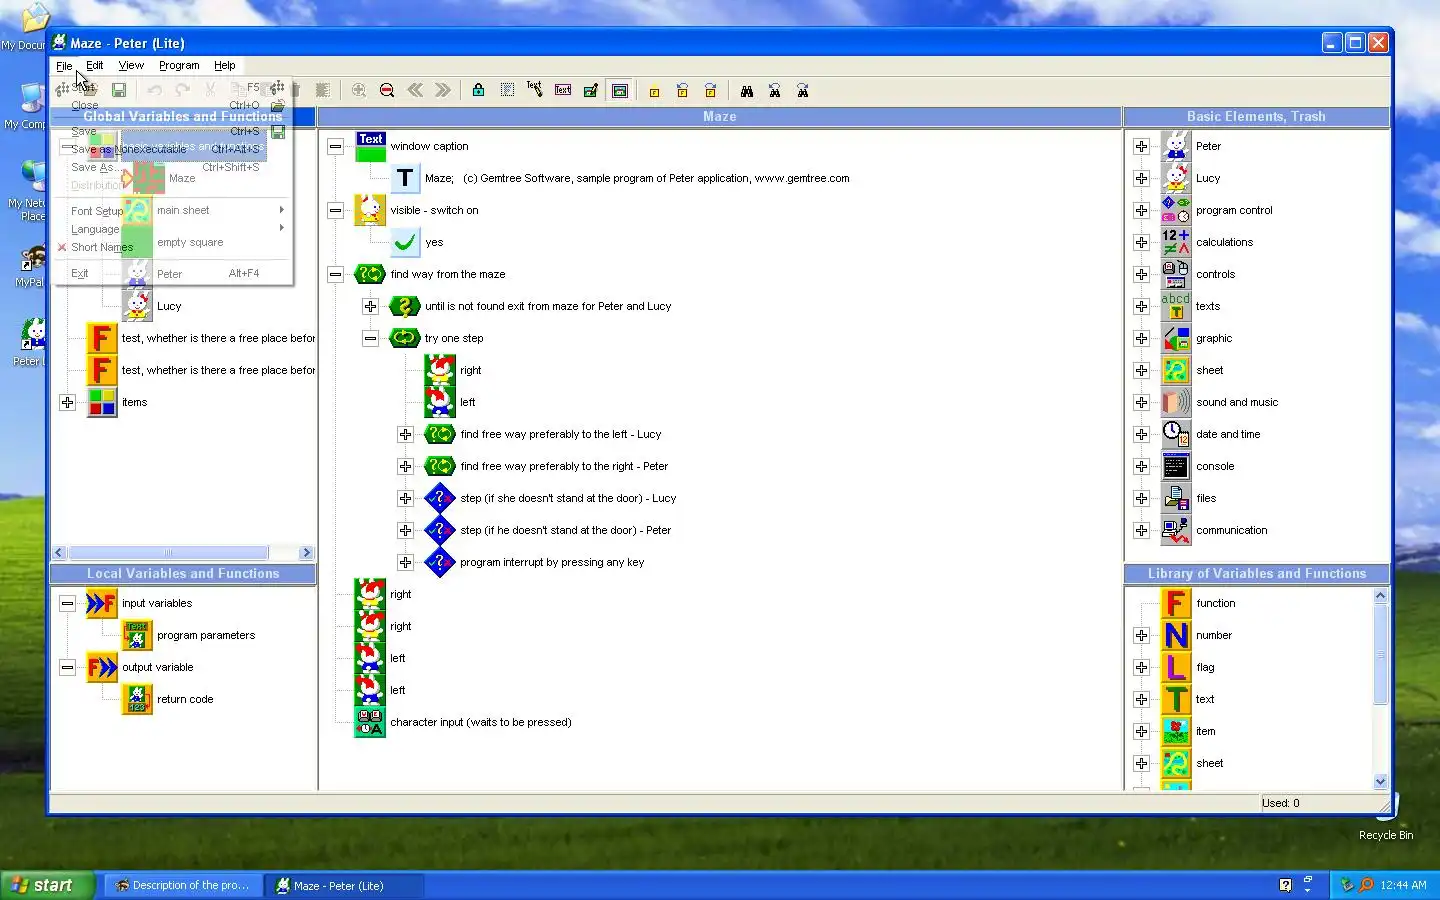1440x900 pixels.
Task: Collapse the find way from the maze node
Action: (x=336, y=274)
